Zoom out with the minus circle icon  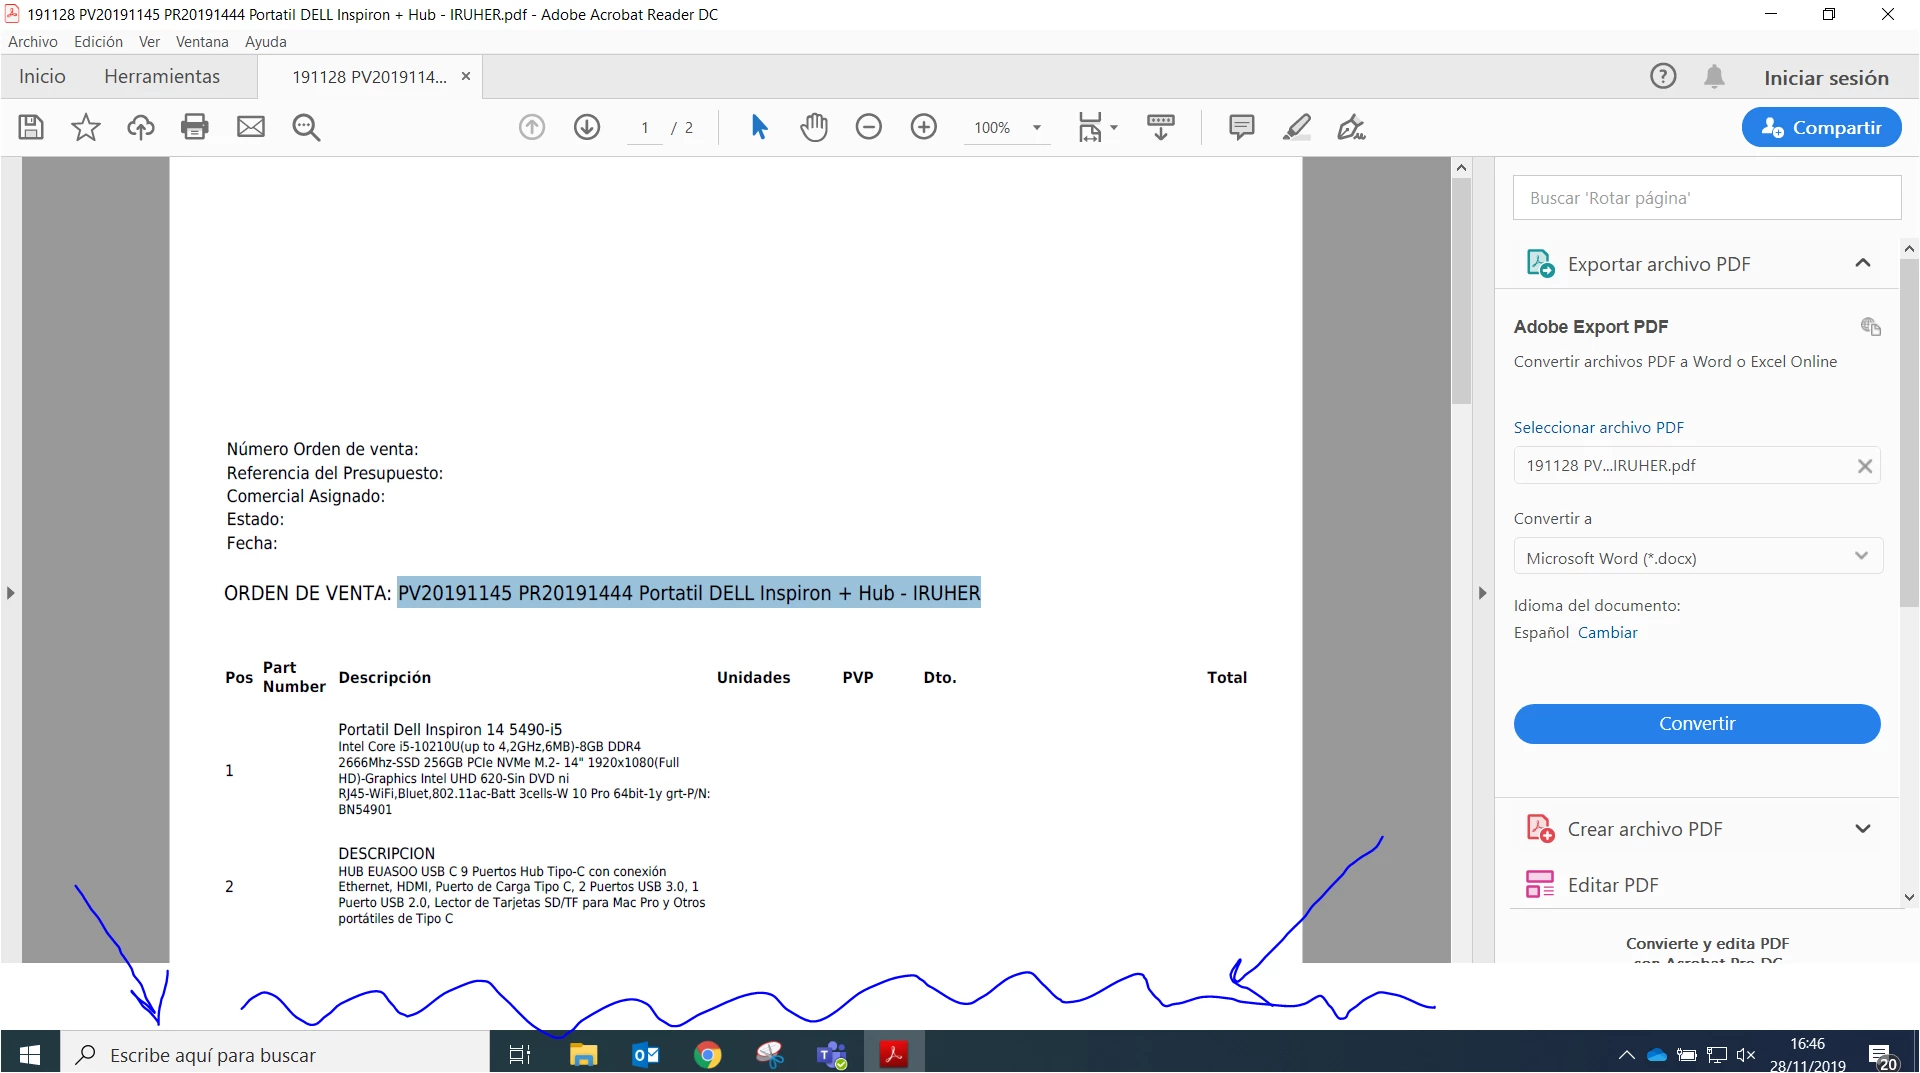869,127
